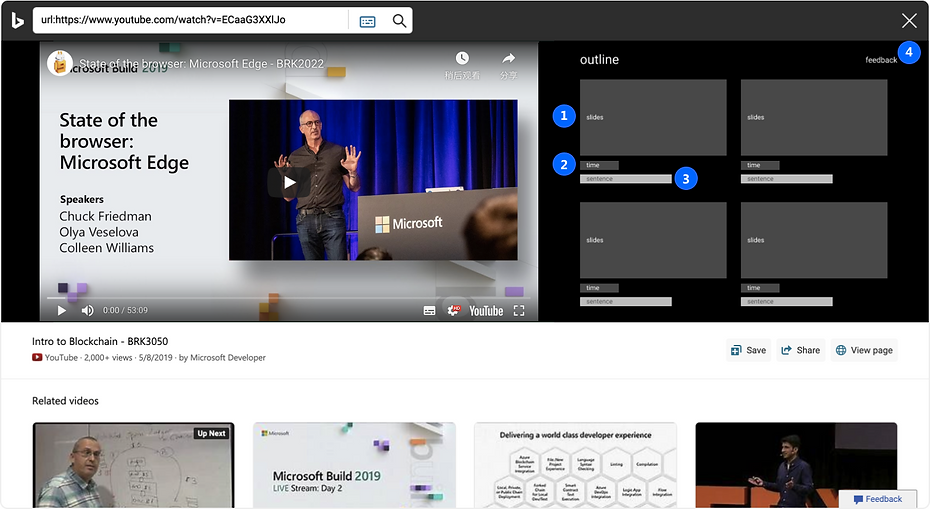Image resolution: width=930 pixels, height=509 pixels.
Task: Click the YouTube logo in player
Action: 486,311
